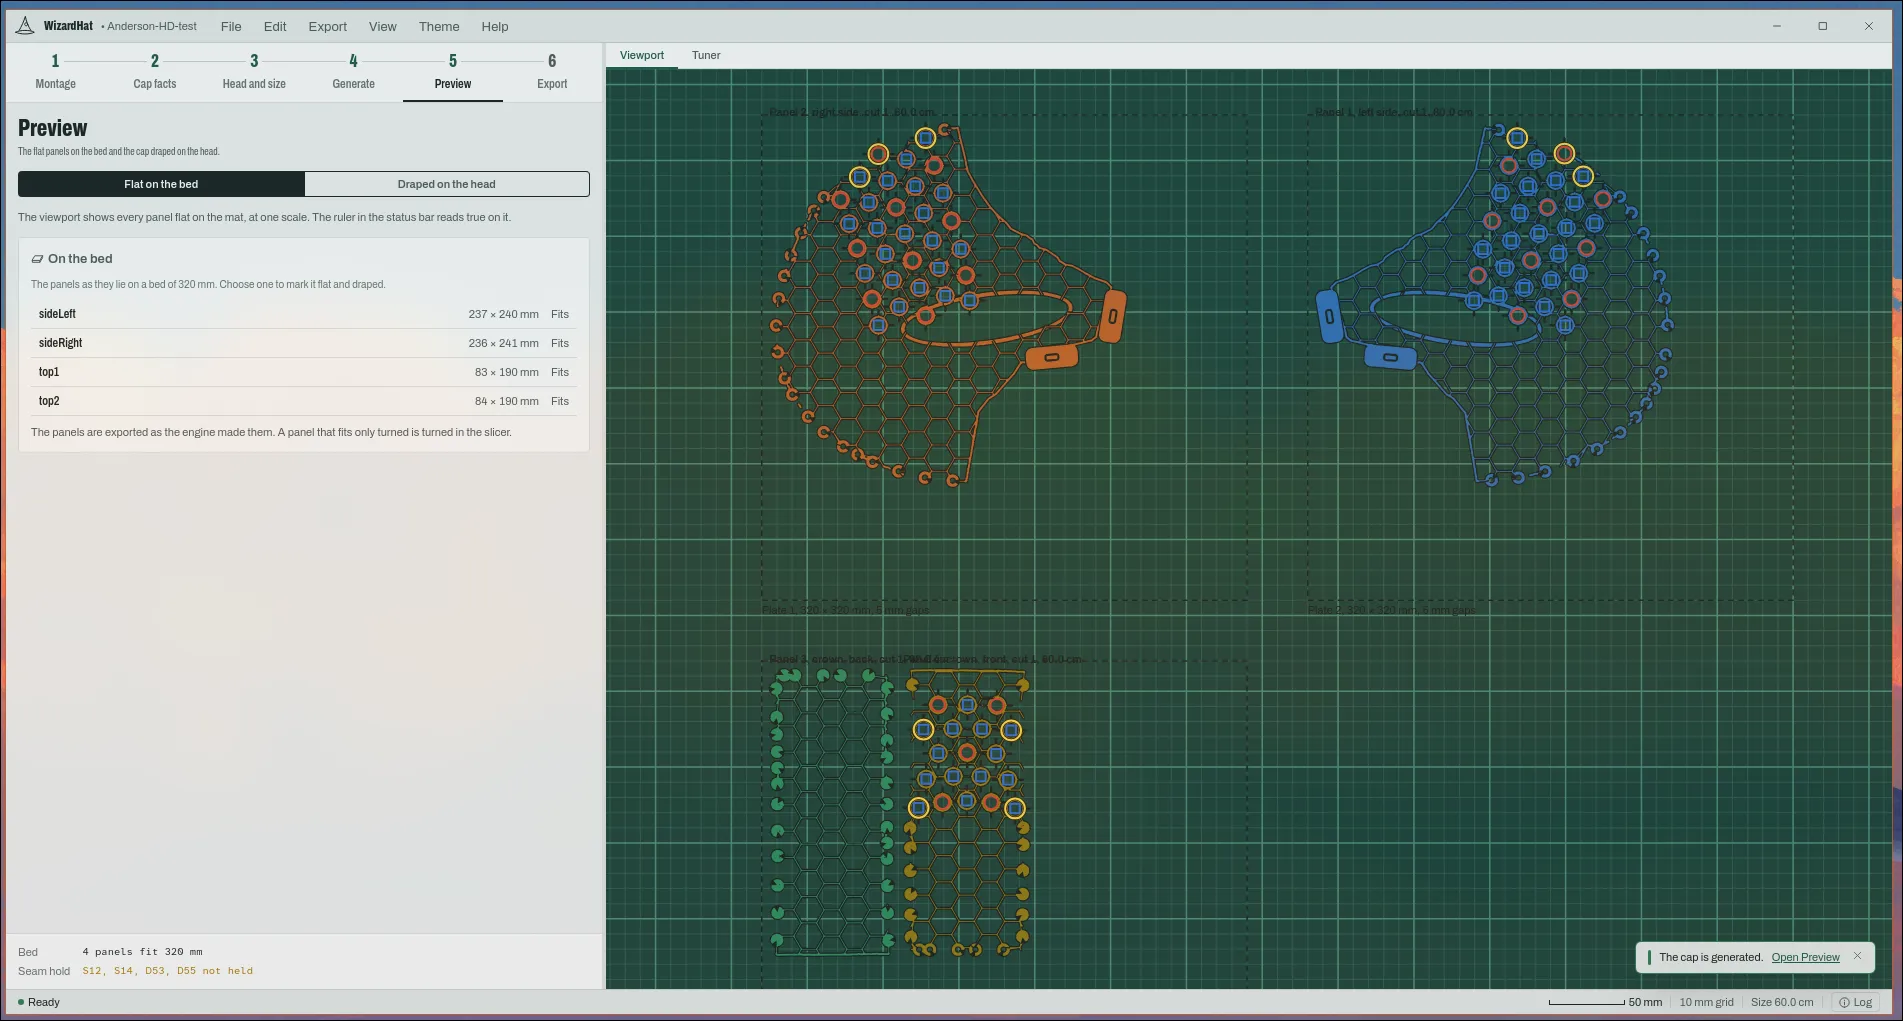Click the 50 mm ruler scale
1903x1021 pixels.
point(1605,1002)
